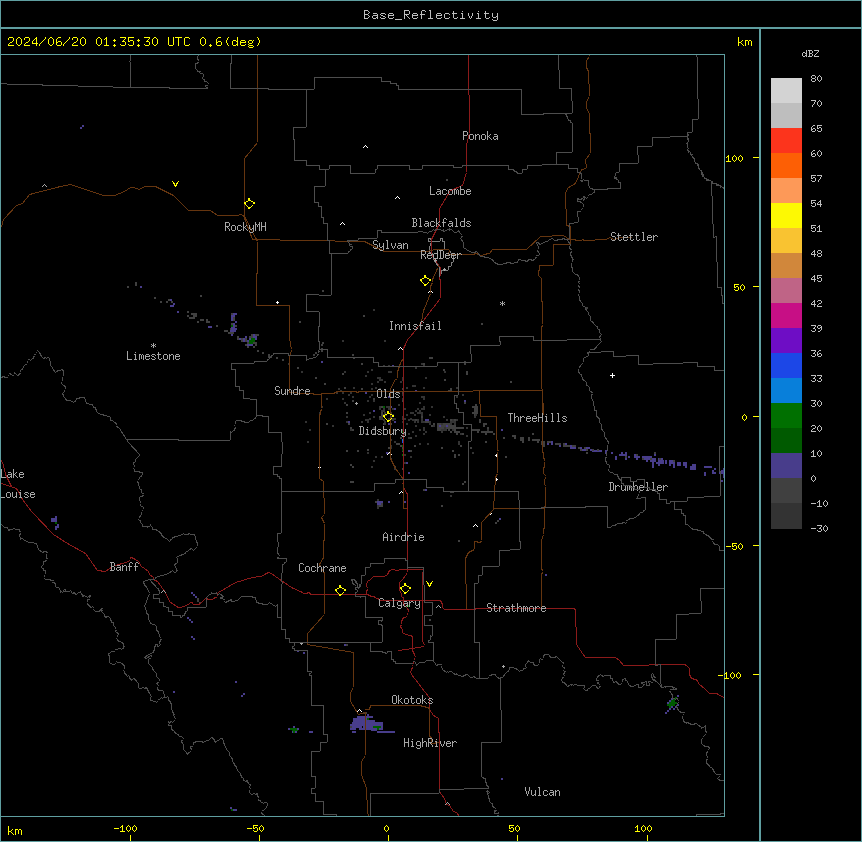Click the Sylvan label

390,245
